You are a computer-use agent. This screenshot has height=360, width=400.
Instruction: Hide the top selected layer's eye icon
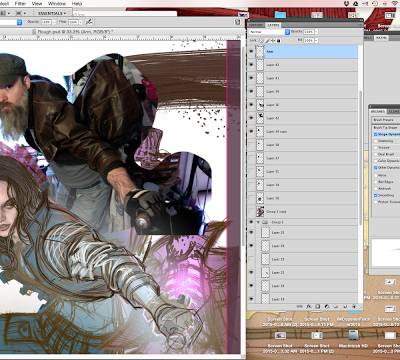[x=252, y=51]
